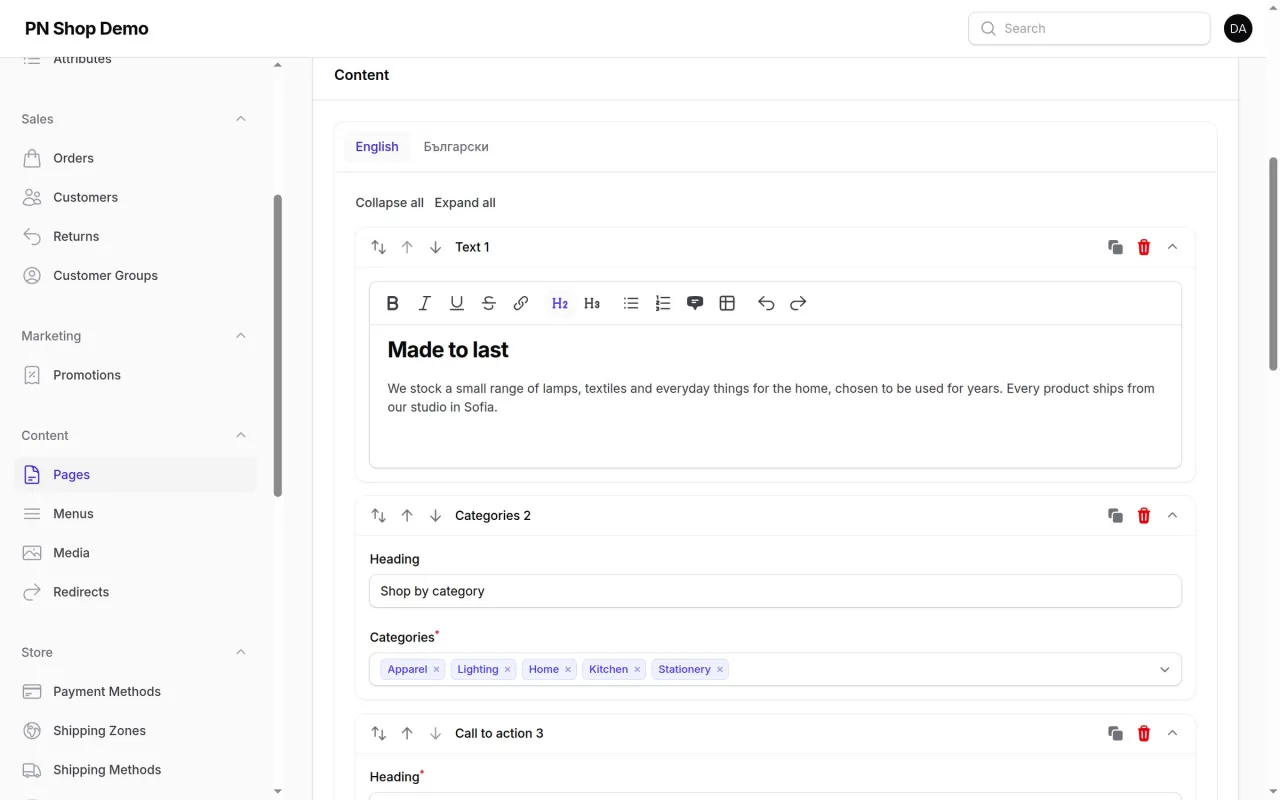Duplicate the Text 1 block
This screenshot has width=1280, height=800.
1115,247
